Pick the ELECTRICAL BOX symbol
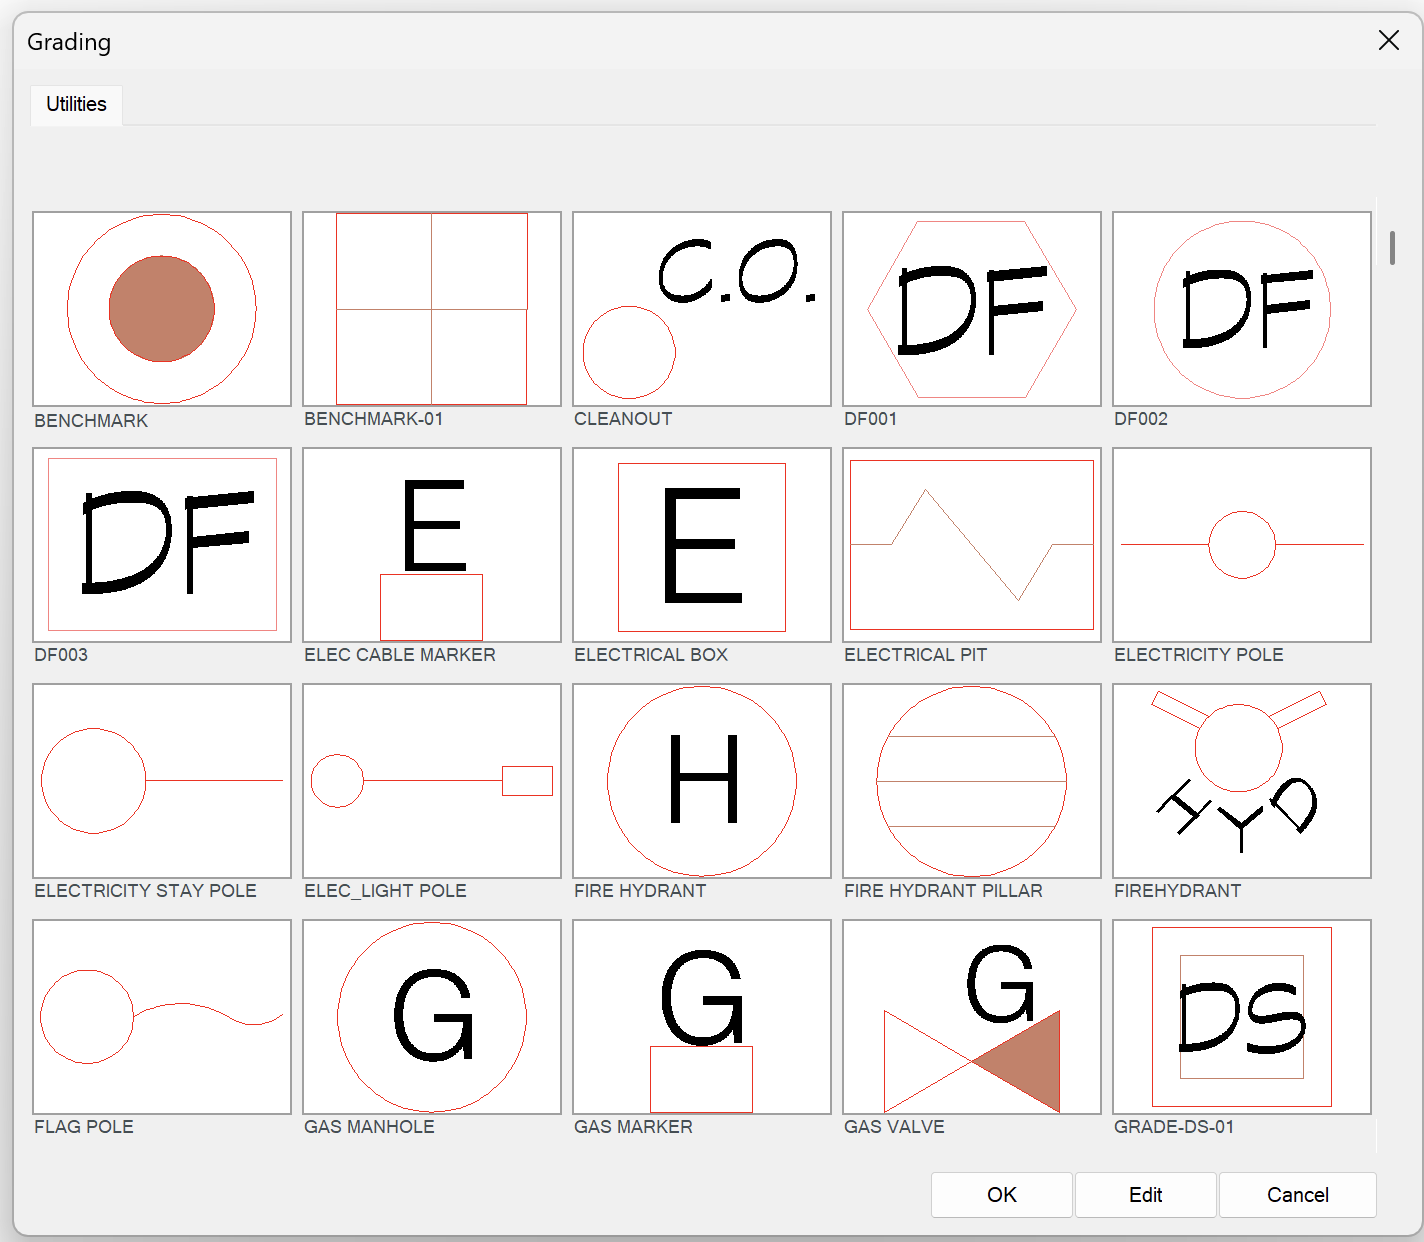Image resolution: width=1424 pixels, height=1242 pixels. point(702,545)
